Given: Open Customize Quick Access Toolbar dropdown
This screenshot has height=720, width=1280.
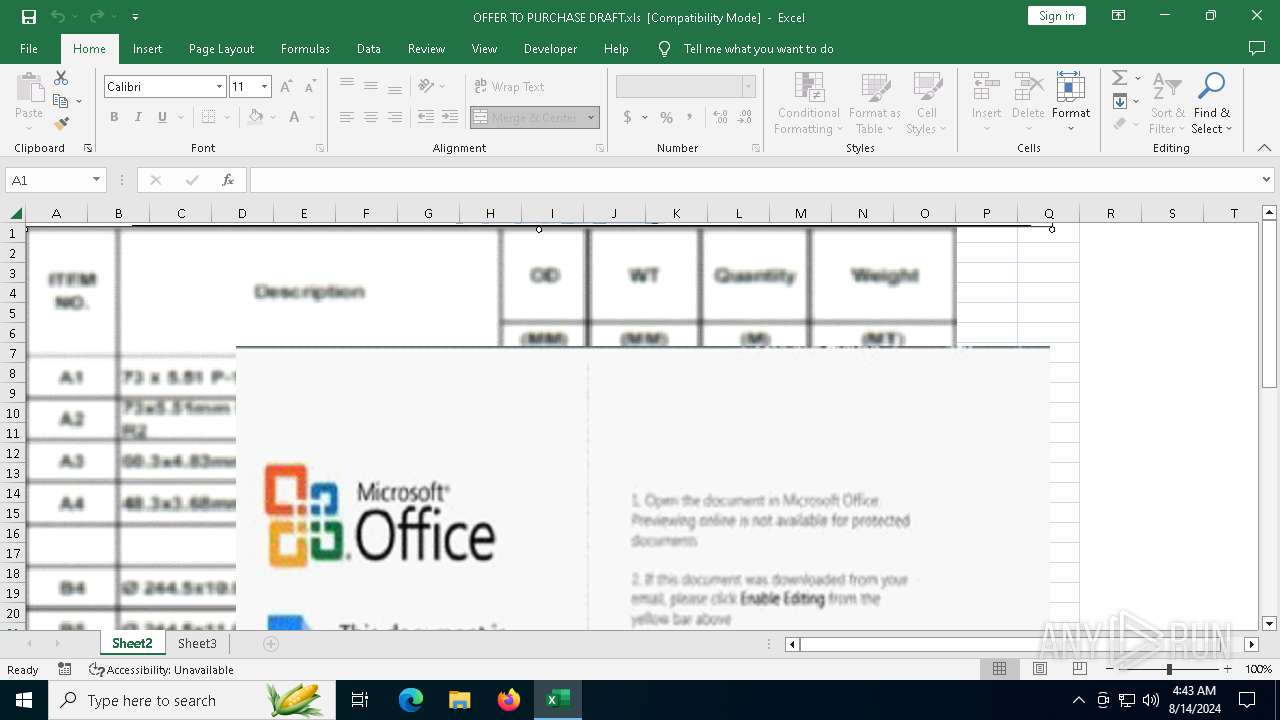Looking at the screenshot, I should (135, 17).
